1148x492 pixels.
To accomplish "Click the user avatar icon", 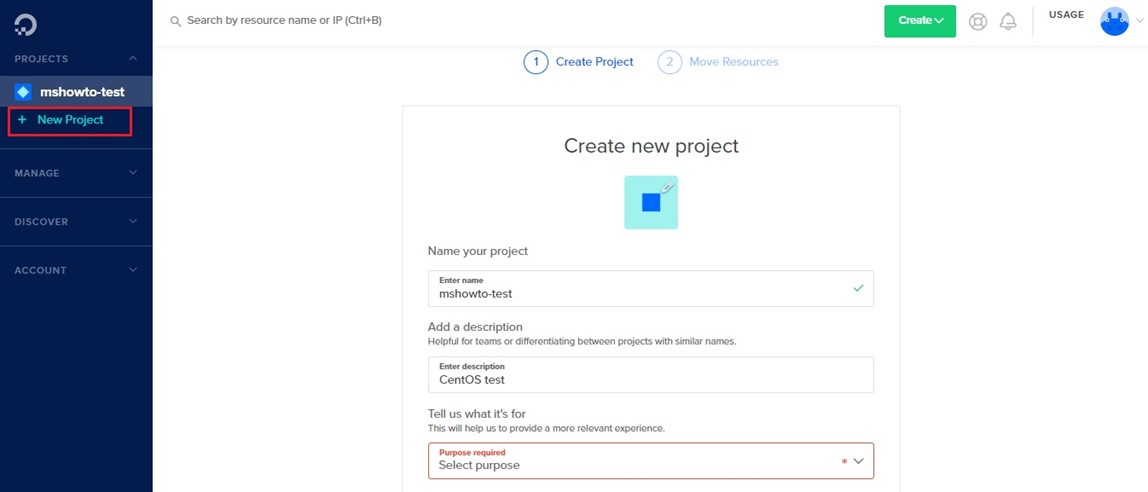I will tap(1114, 21).
